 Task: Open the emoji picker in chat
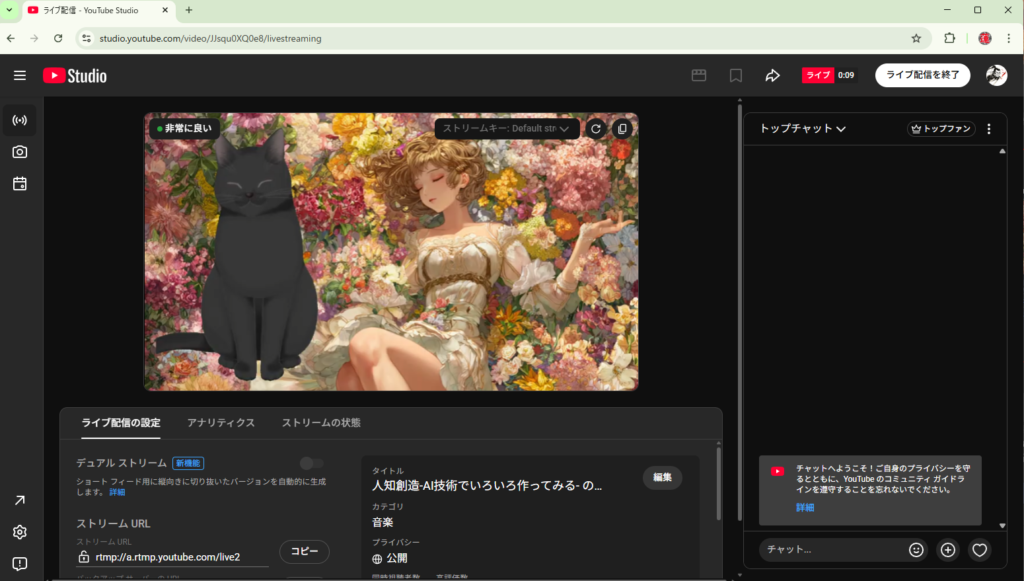(916, 549)
